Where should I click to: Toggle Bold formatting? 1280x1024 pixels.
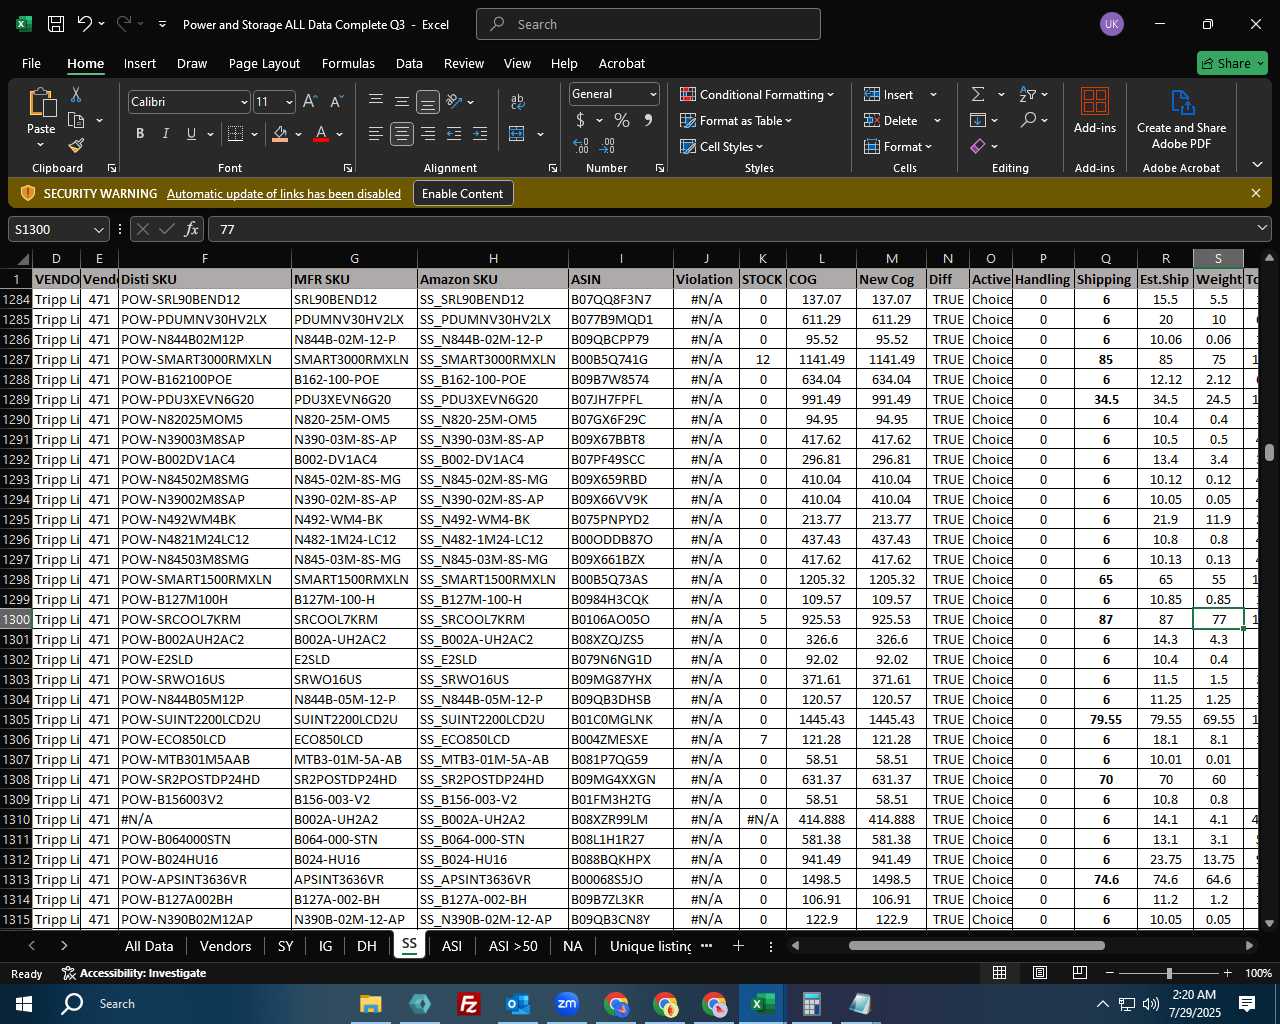(140, 134)
